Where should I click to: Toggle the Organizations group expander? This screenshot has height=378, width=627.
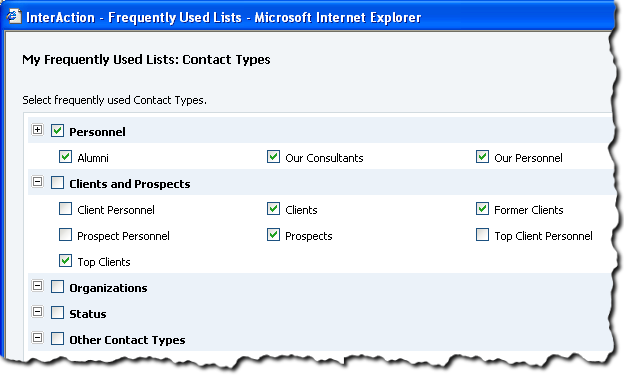coord(37,286)
